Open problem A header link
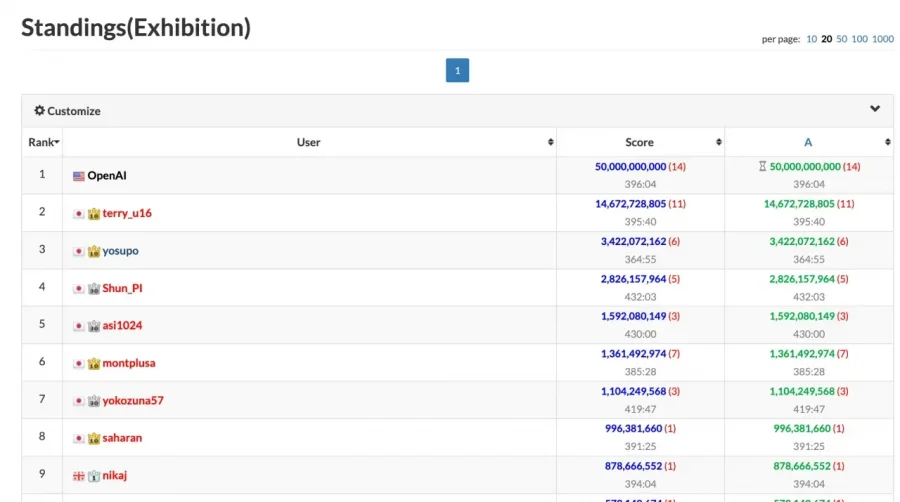900x502 pixels. coord(808,142)
